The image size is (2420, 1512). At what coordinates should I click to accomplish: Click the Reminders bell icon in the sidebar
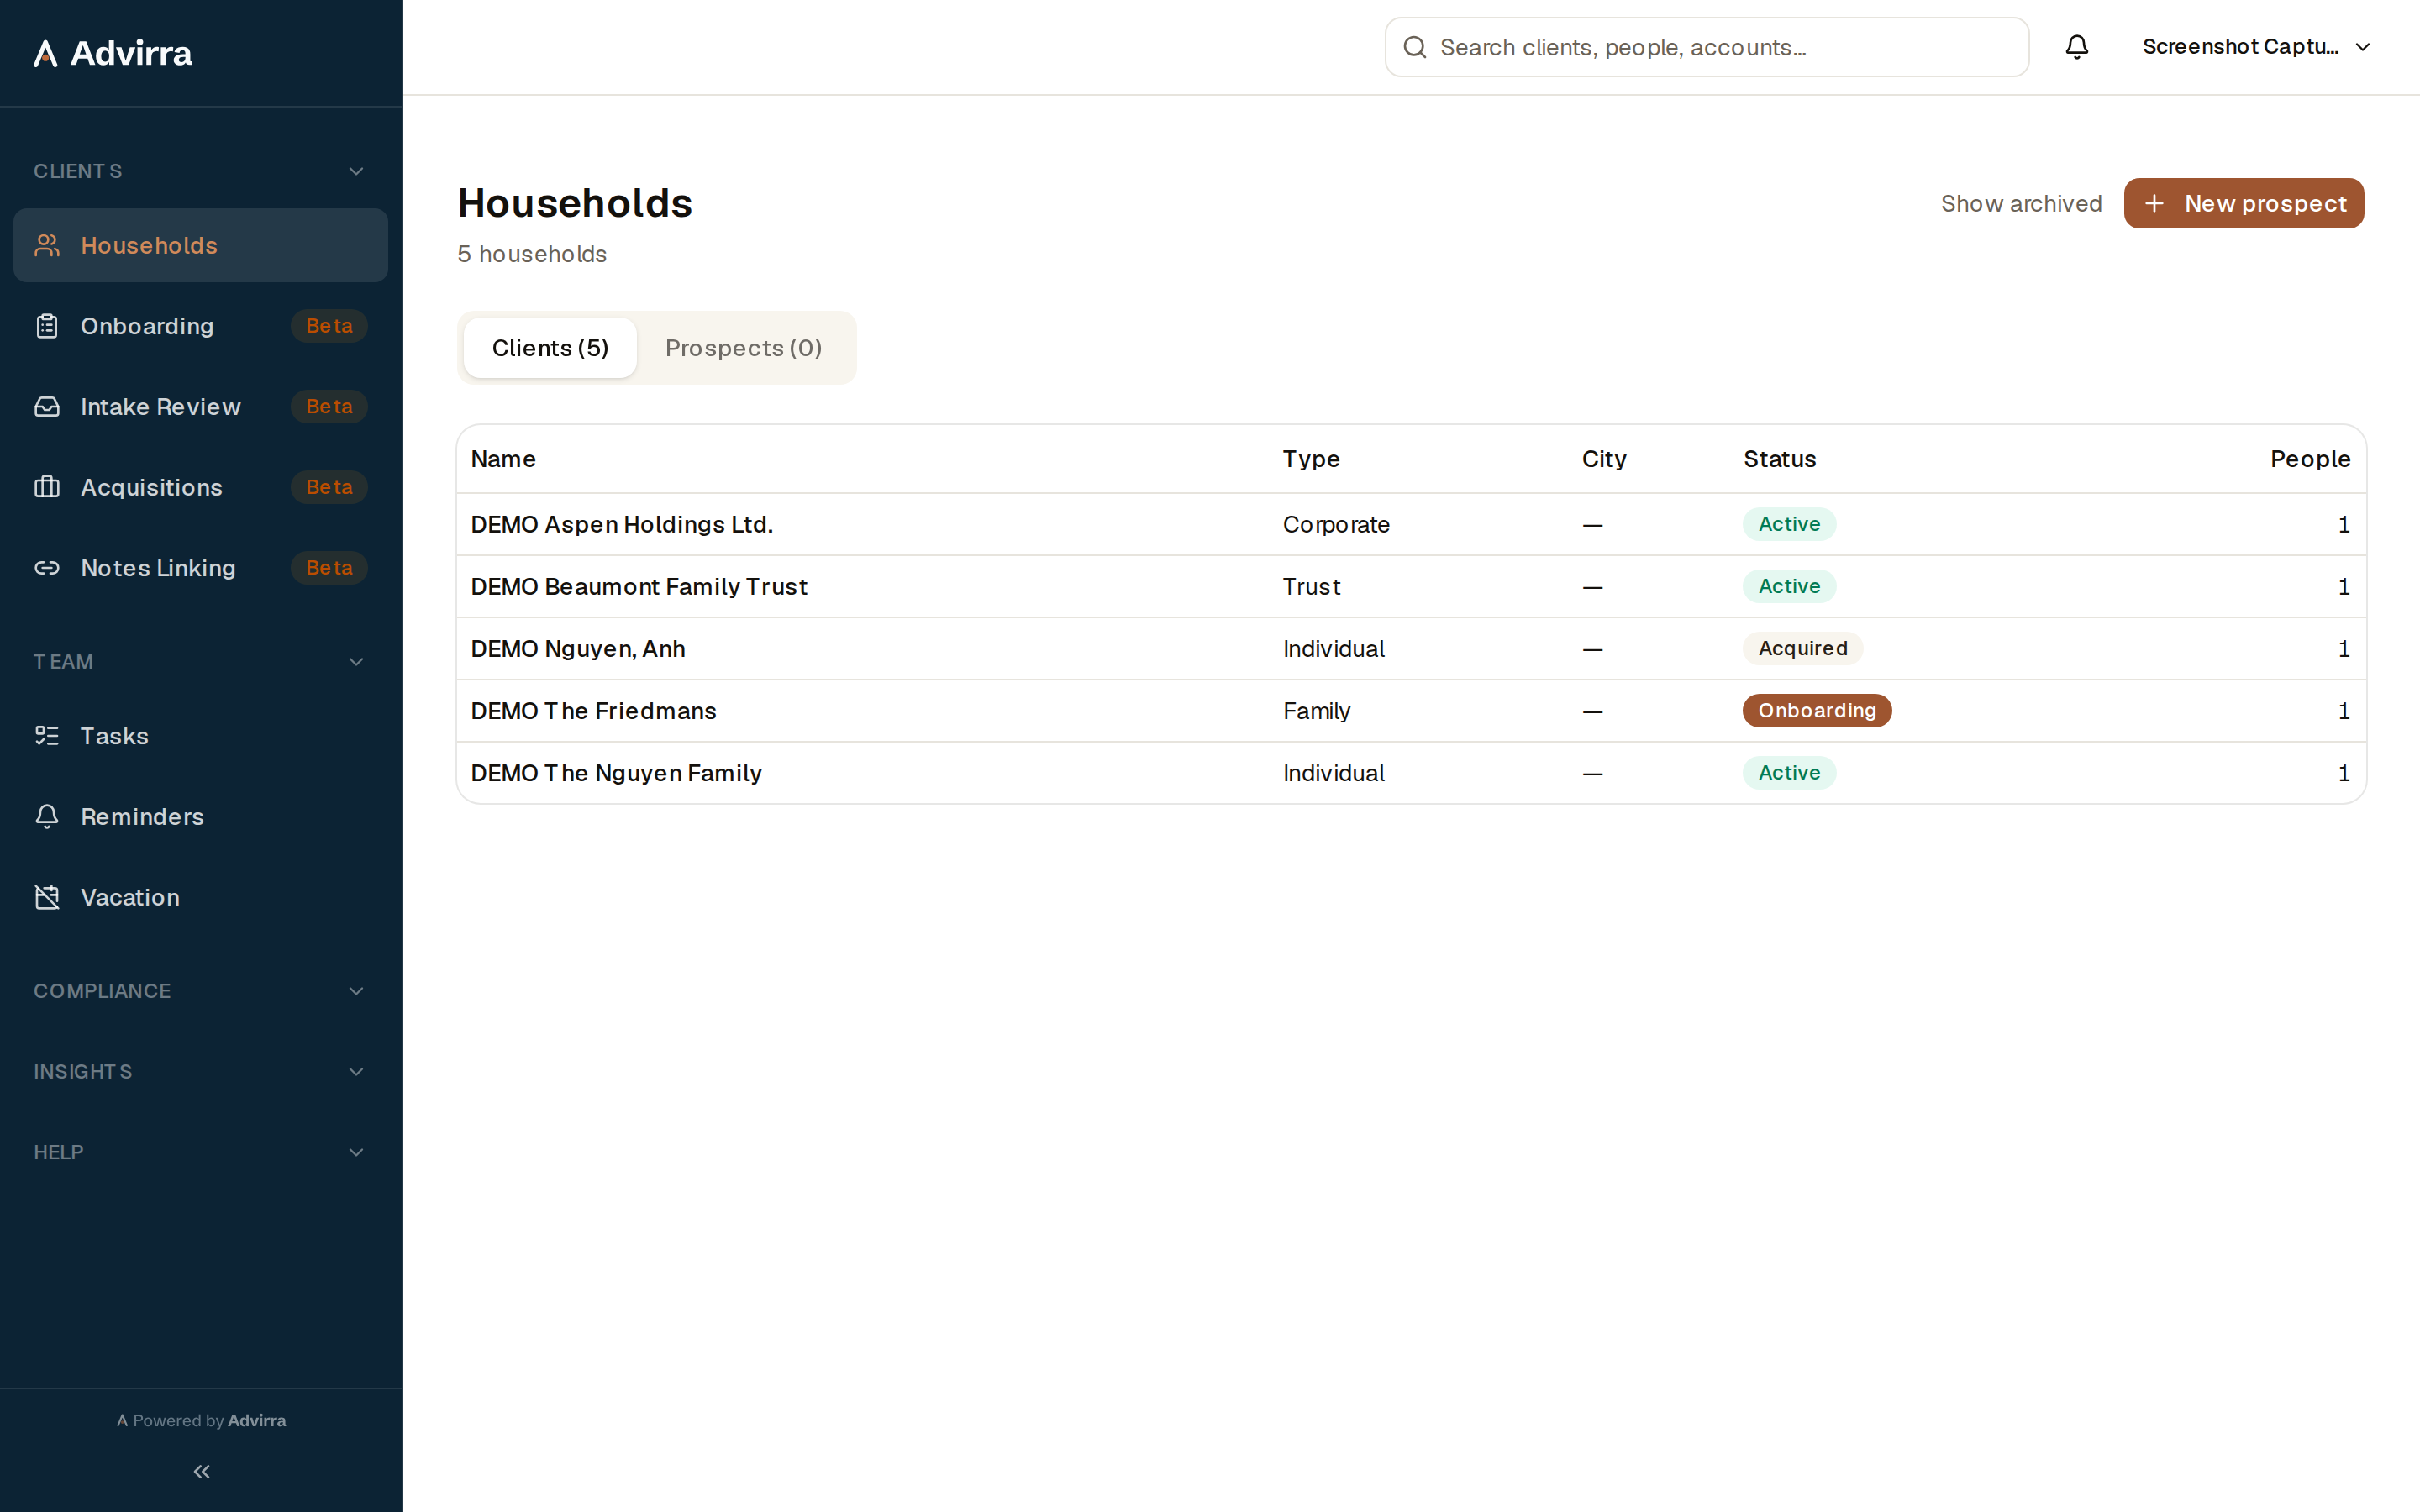(x=47, y=817)
